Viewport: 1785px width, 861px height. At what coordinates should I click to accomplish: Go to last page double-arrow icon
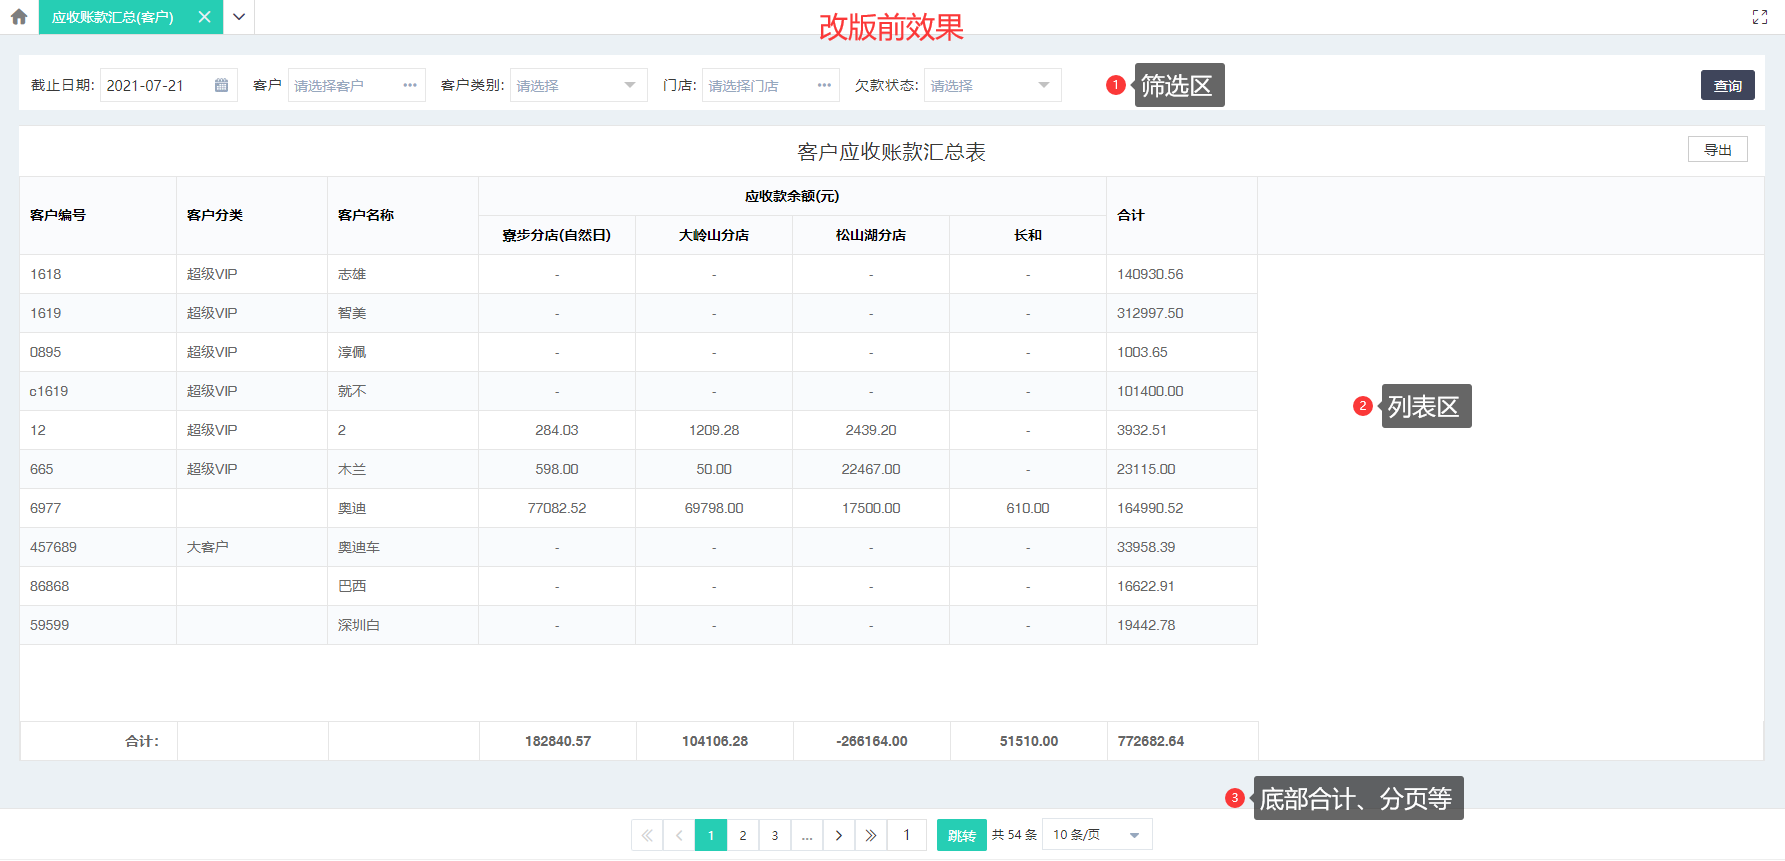[871, 835]
